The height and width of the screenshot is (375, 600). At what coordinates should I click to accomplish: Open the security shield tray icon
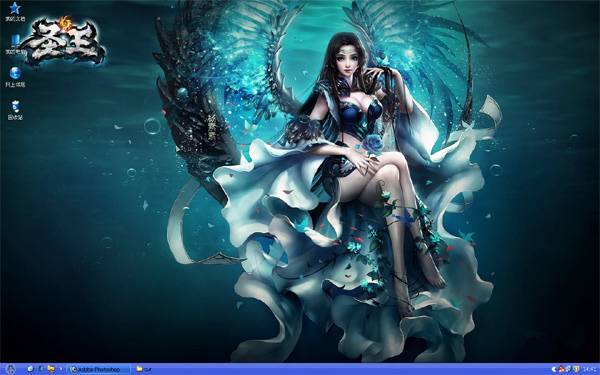pos(576,369)
